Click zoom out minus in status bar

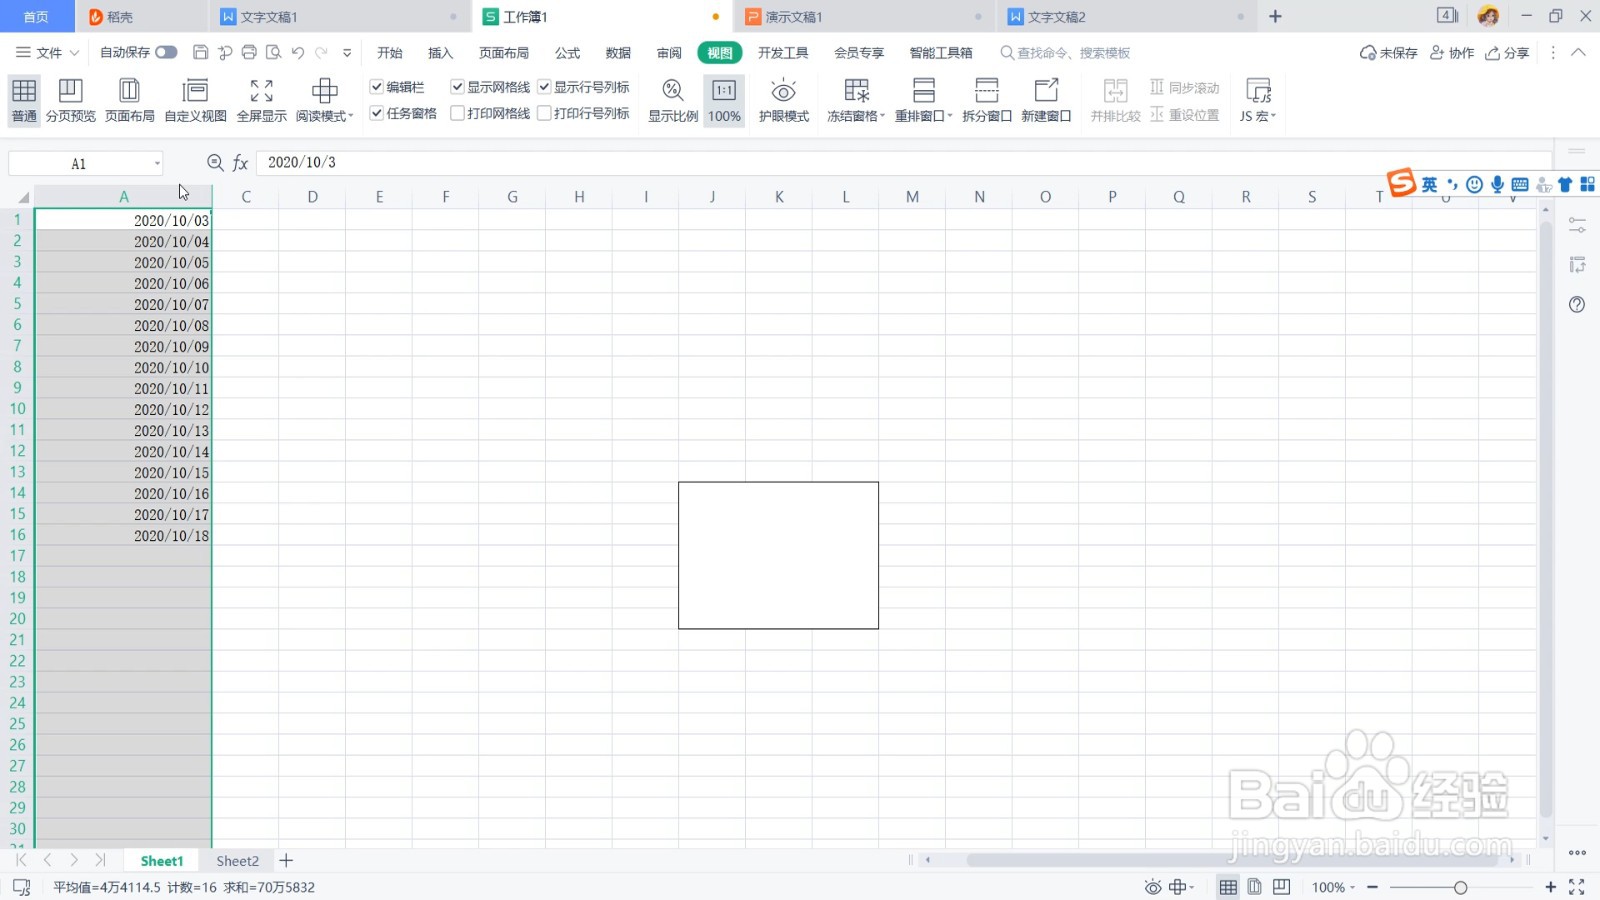click(x=1373, y=887)
